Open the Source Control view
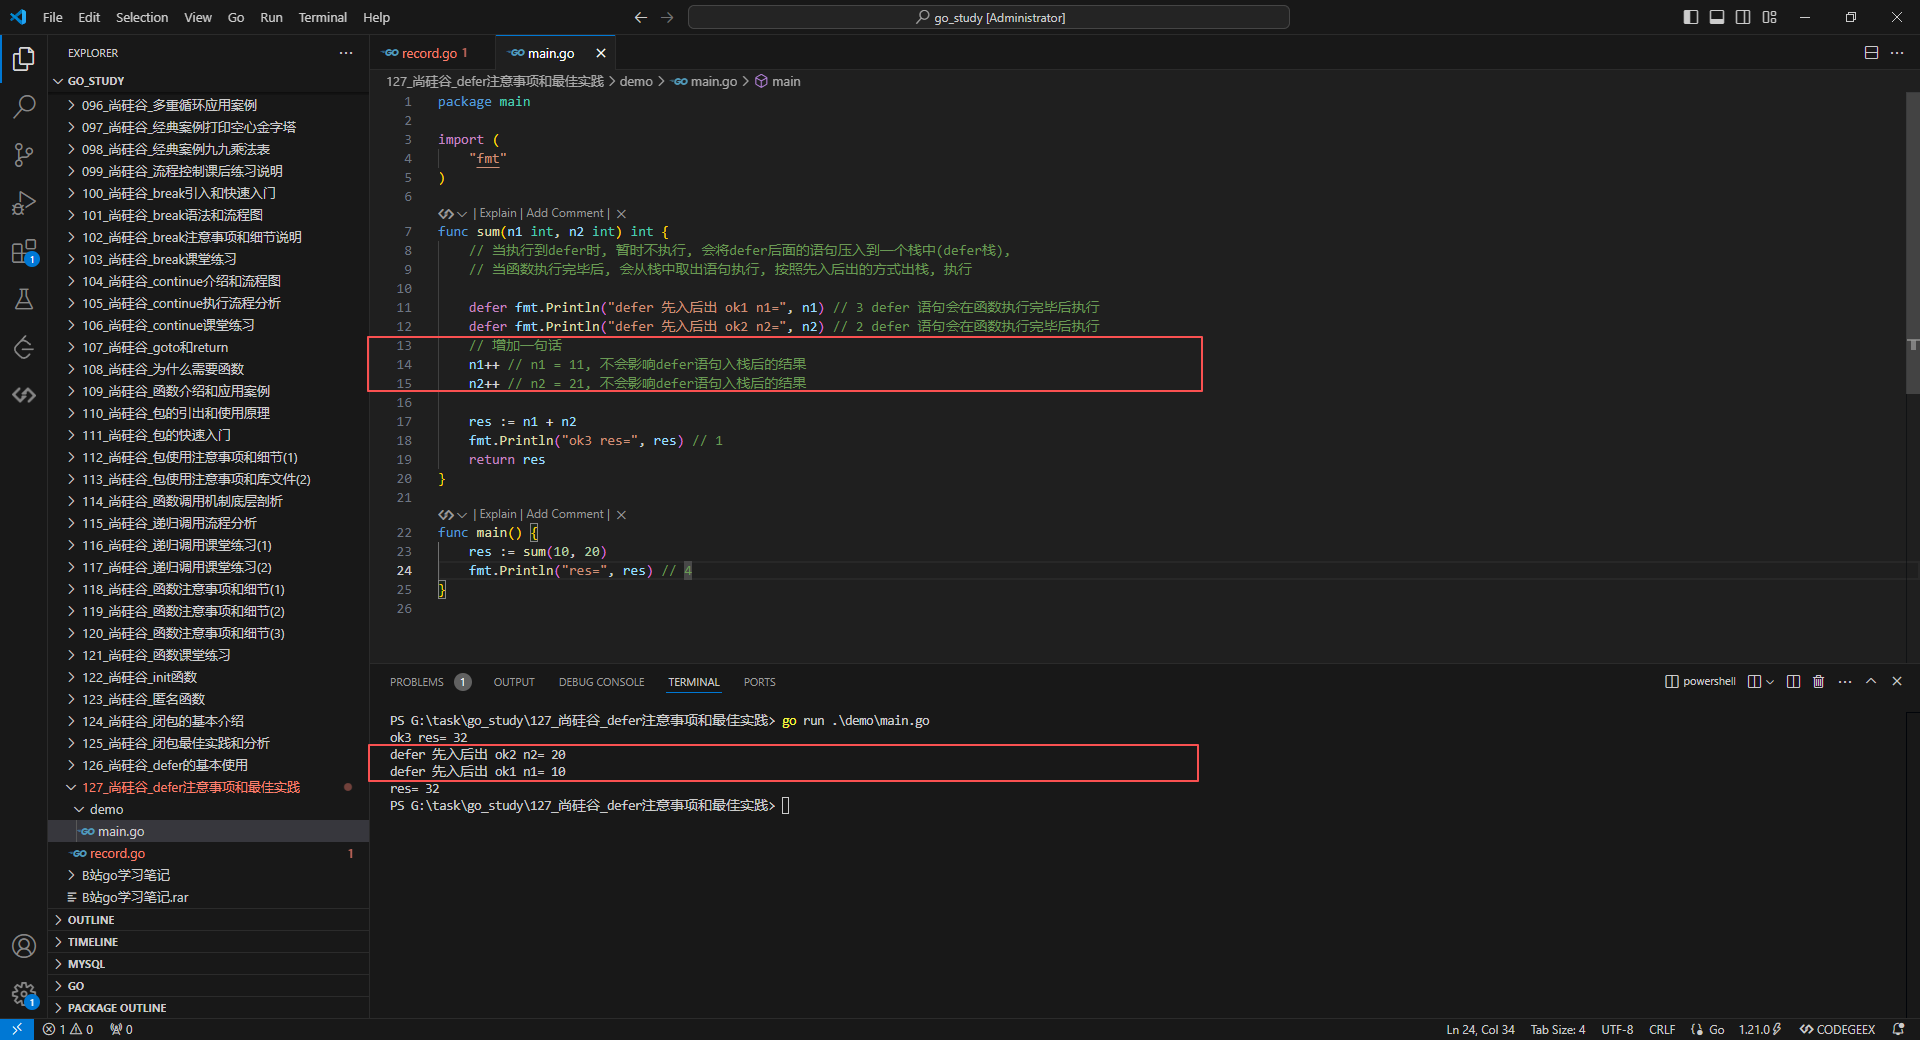The height and width of the screenshot is (1040, 1920). coord(24,154)
